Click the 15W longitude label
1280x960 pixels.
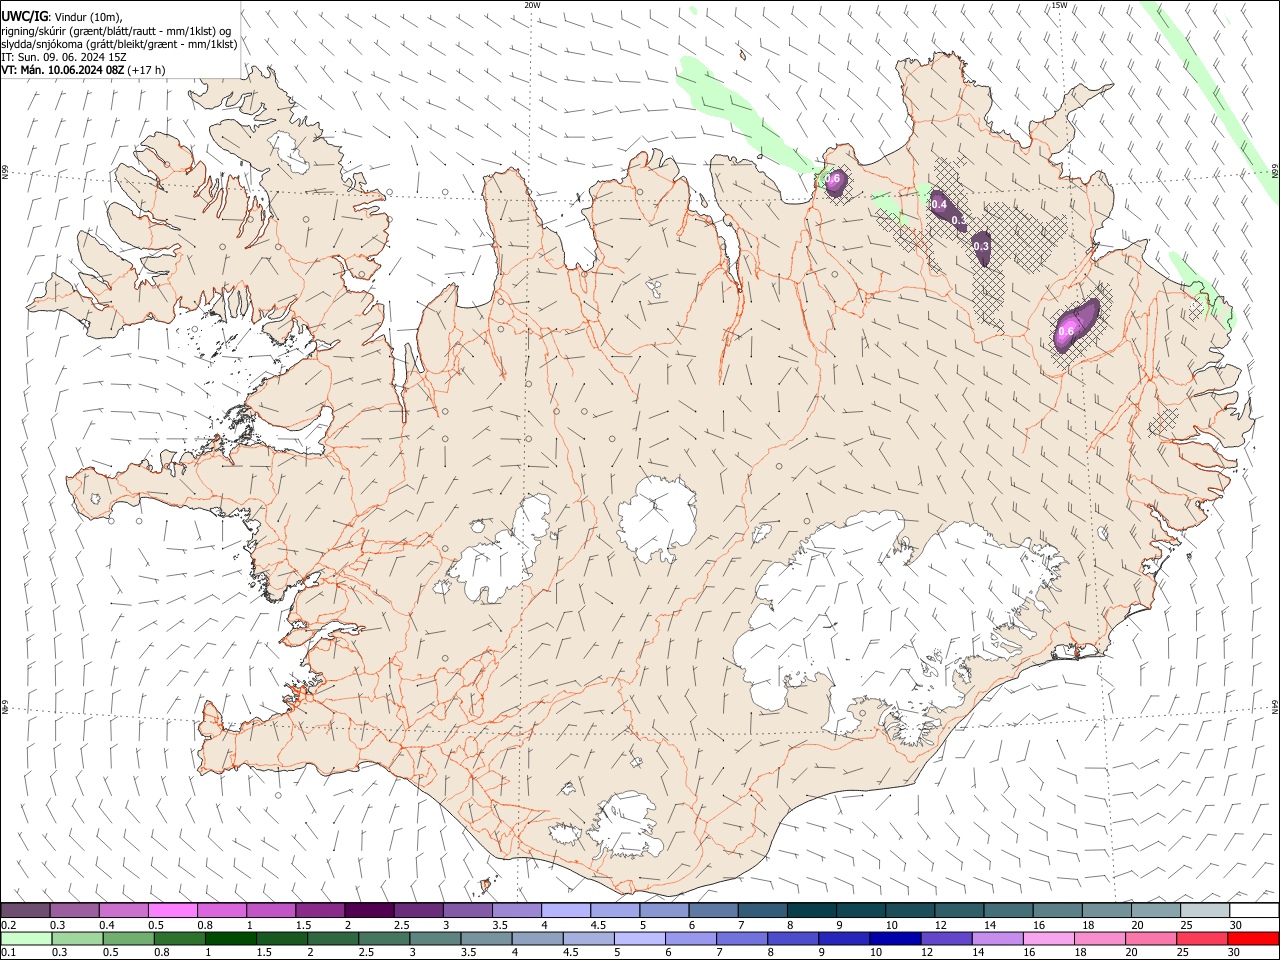coord(1059,5)
